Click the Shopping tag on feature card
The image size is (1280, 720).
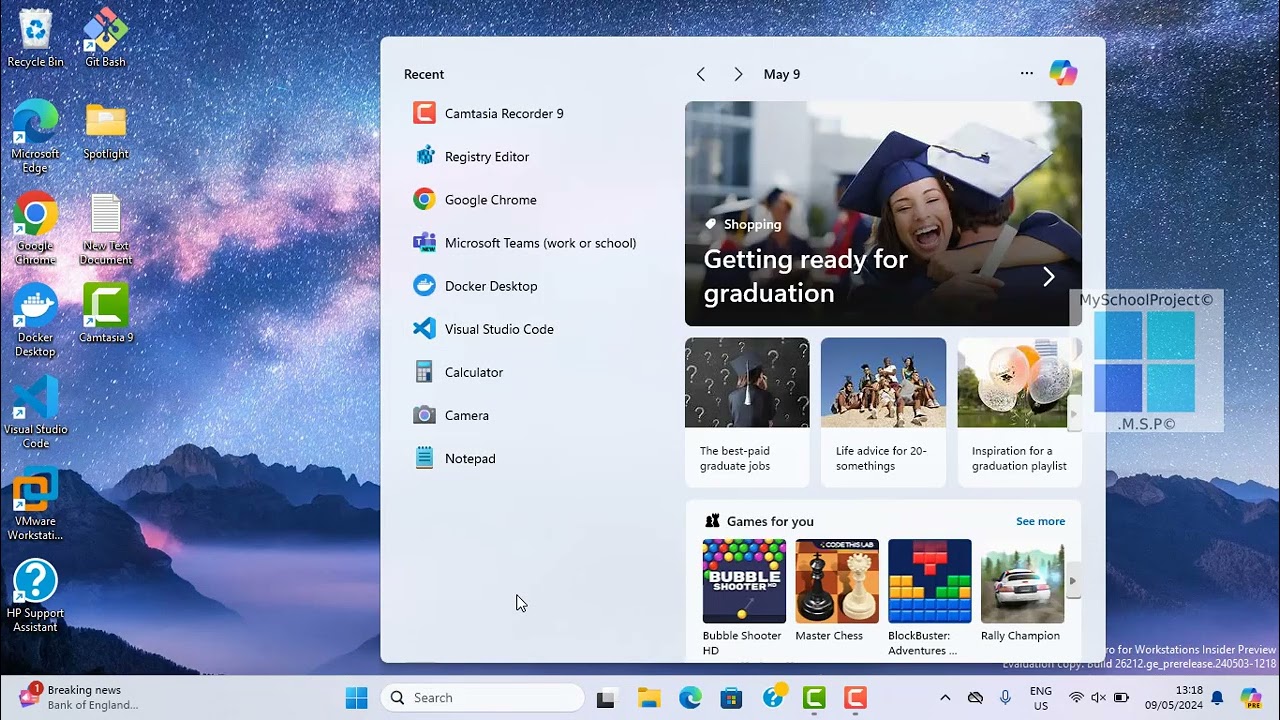(x=743, y=224)
